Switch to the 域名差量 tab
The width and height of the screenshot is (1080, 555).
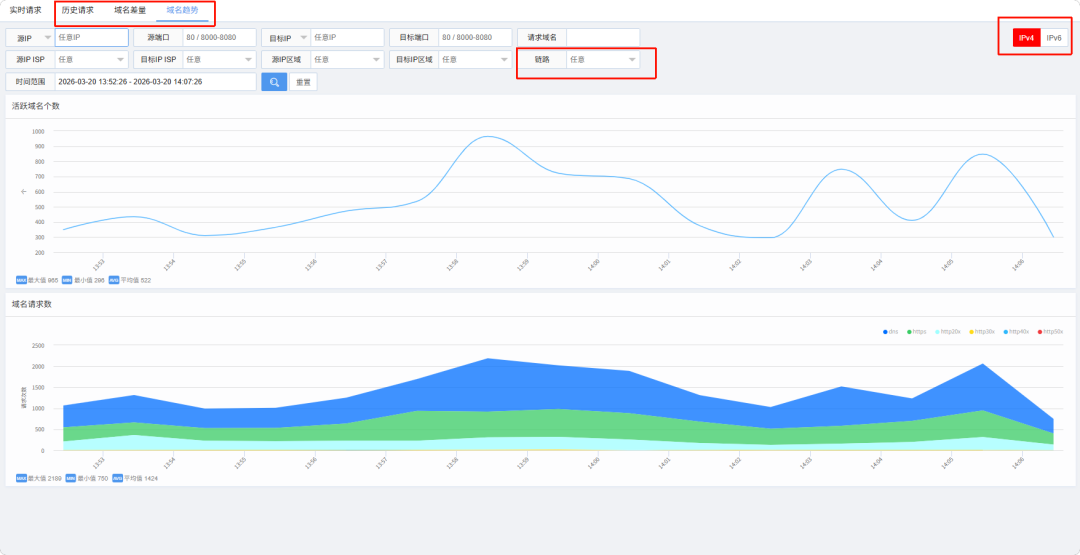click(130, 10)
